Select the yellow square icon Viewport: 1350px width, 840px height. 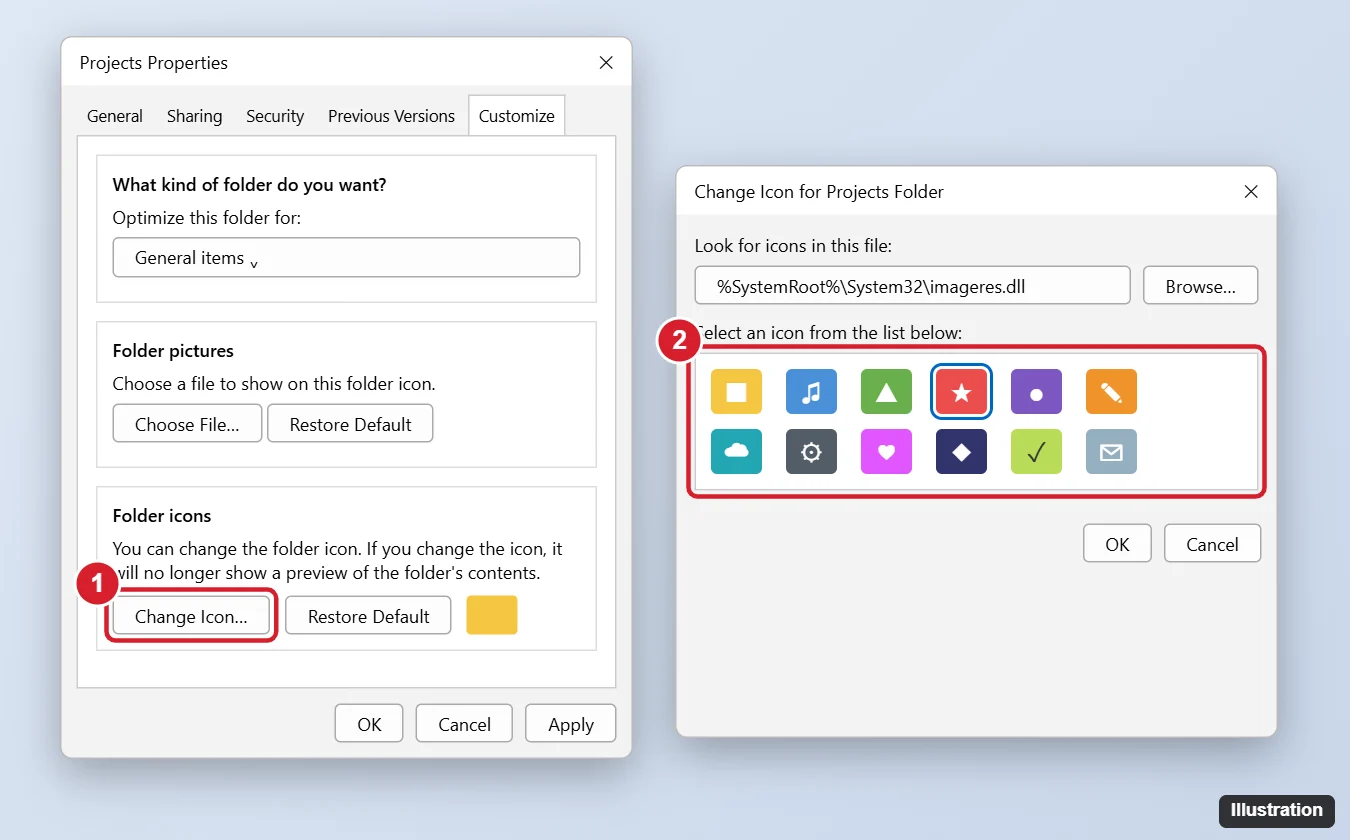736,392
